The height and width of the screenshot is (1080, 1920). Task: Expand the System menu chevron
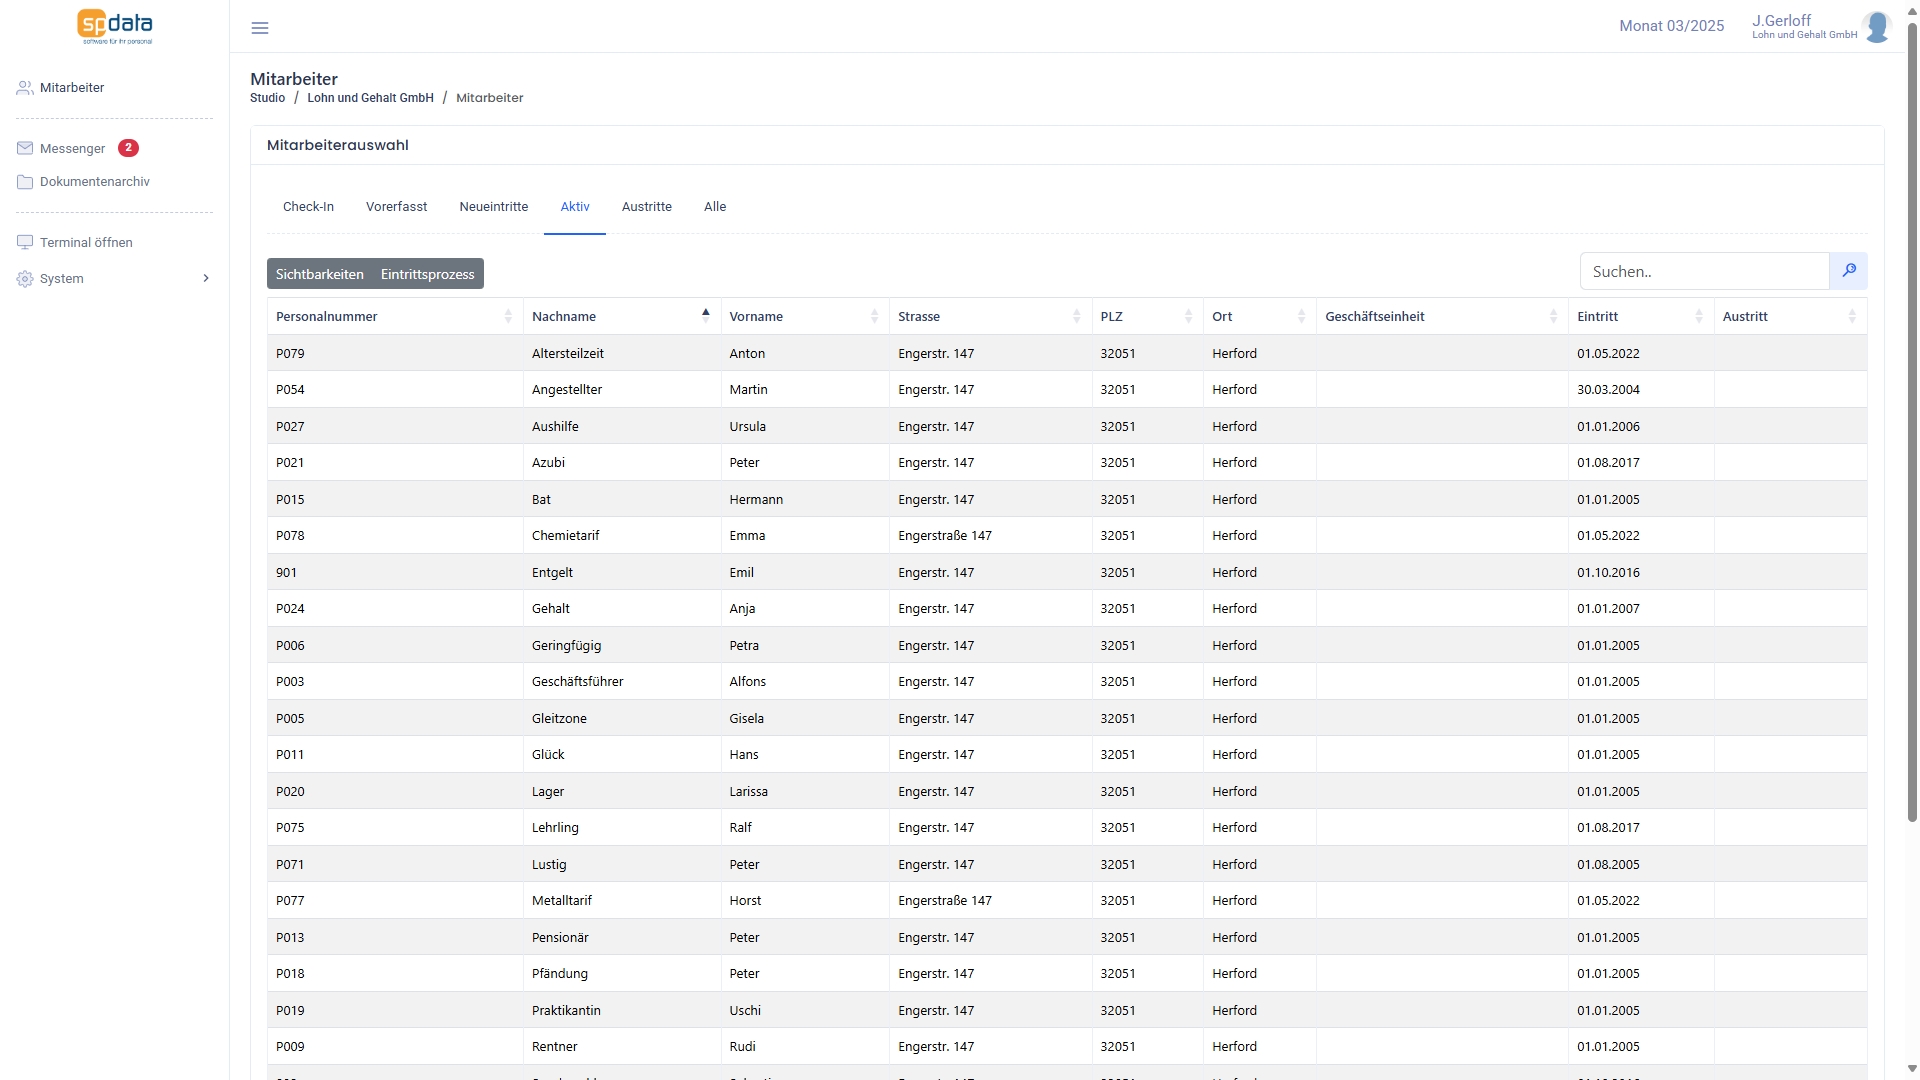206,279
